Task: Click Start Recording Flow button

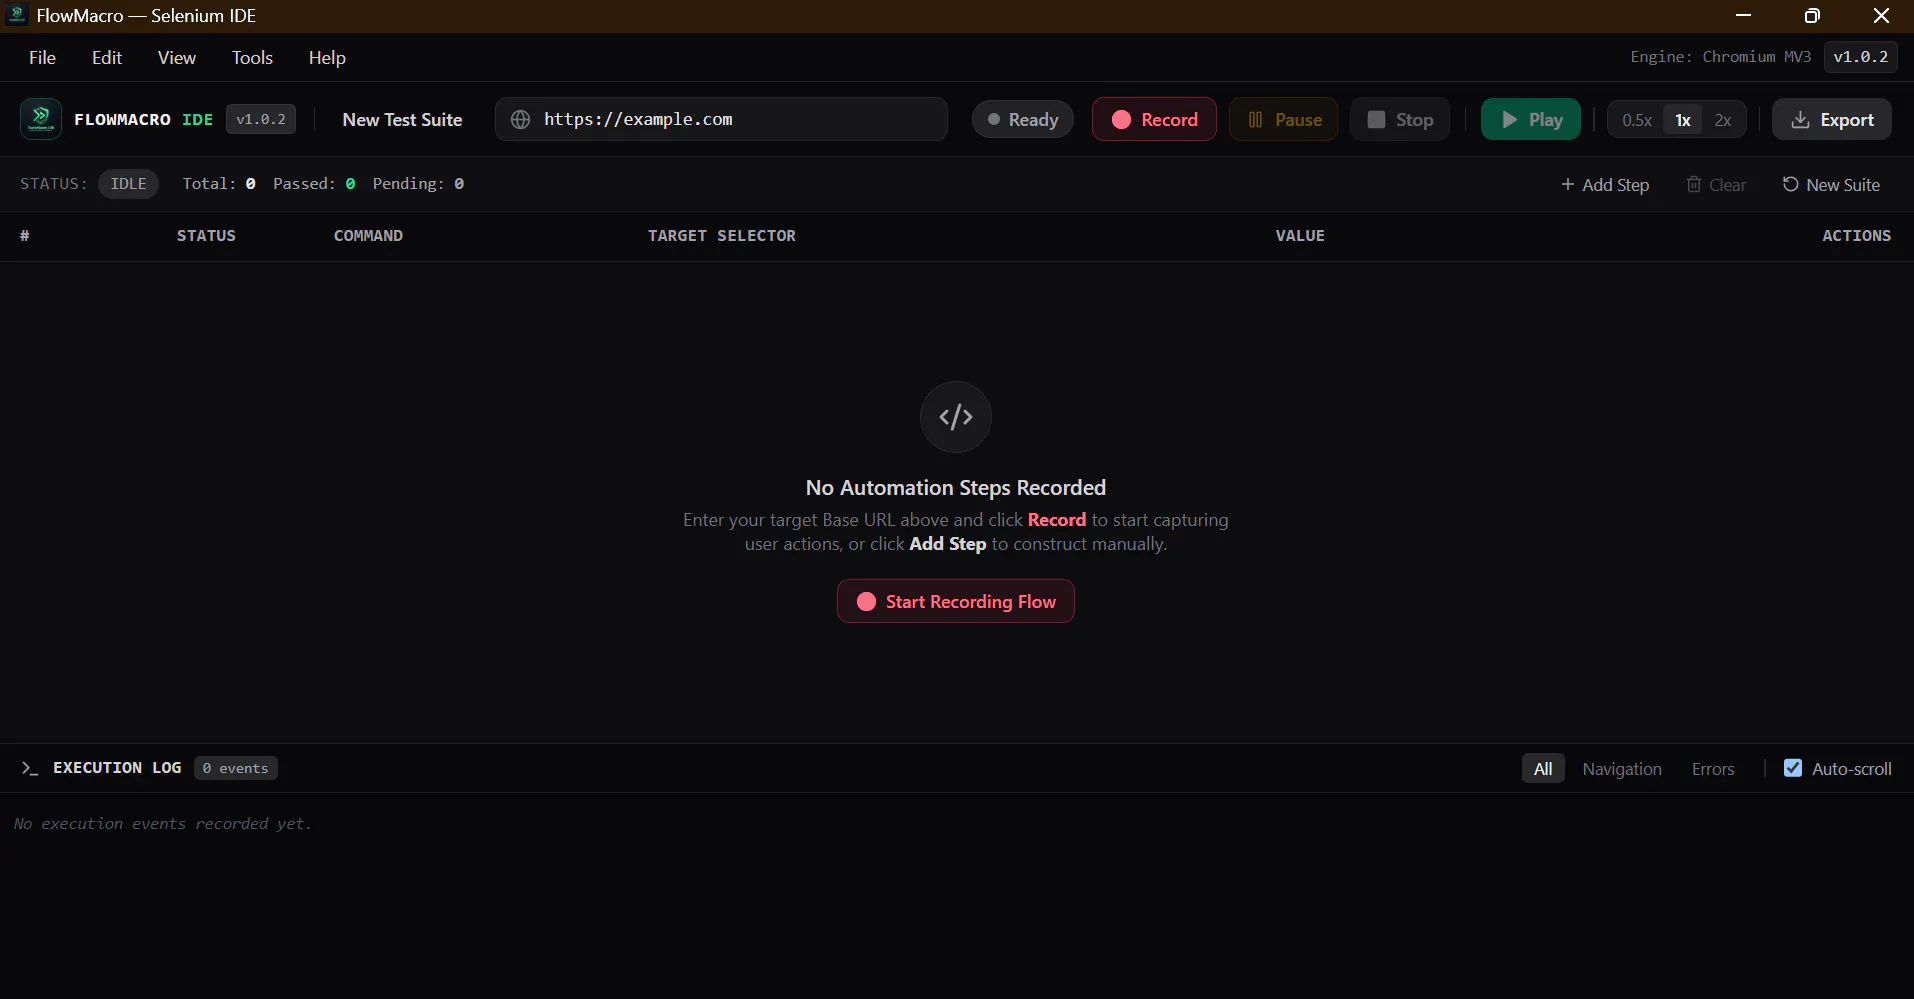Action: coord(956,601)
